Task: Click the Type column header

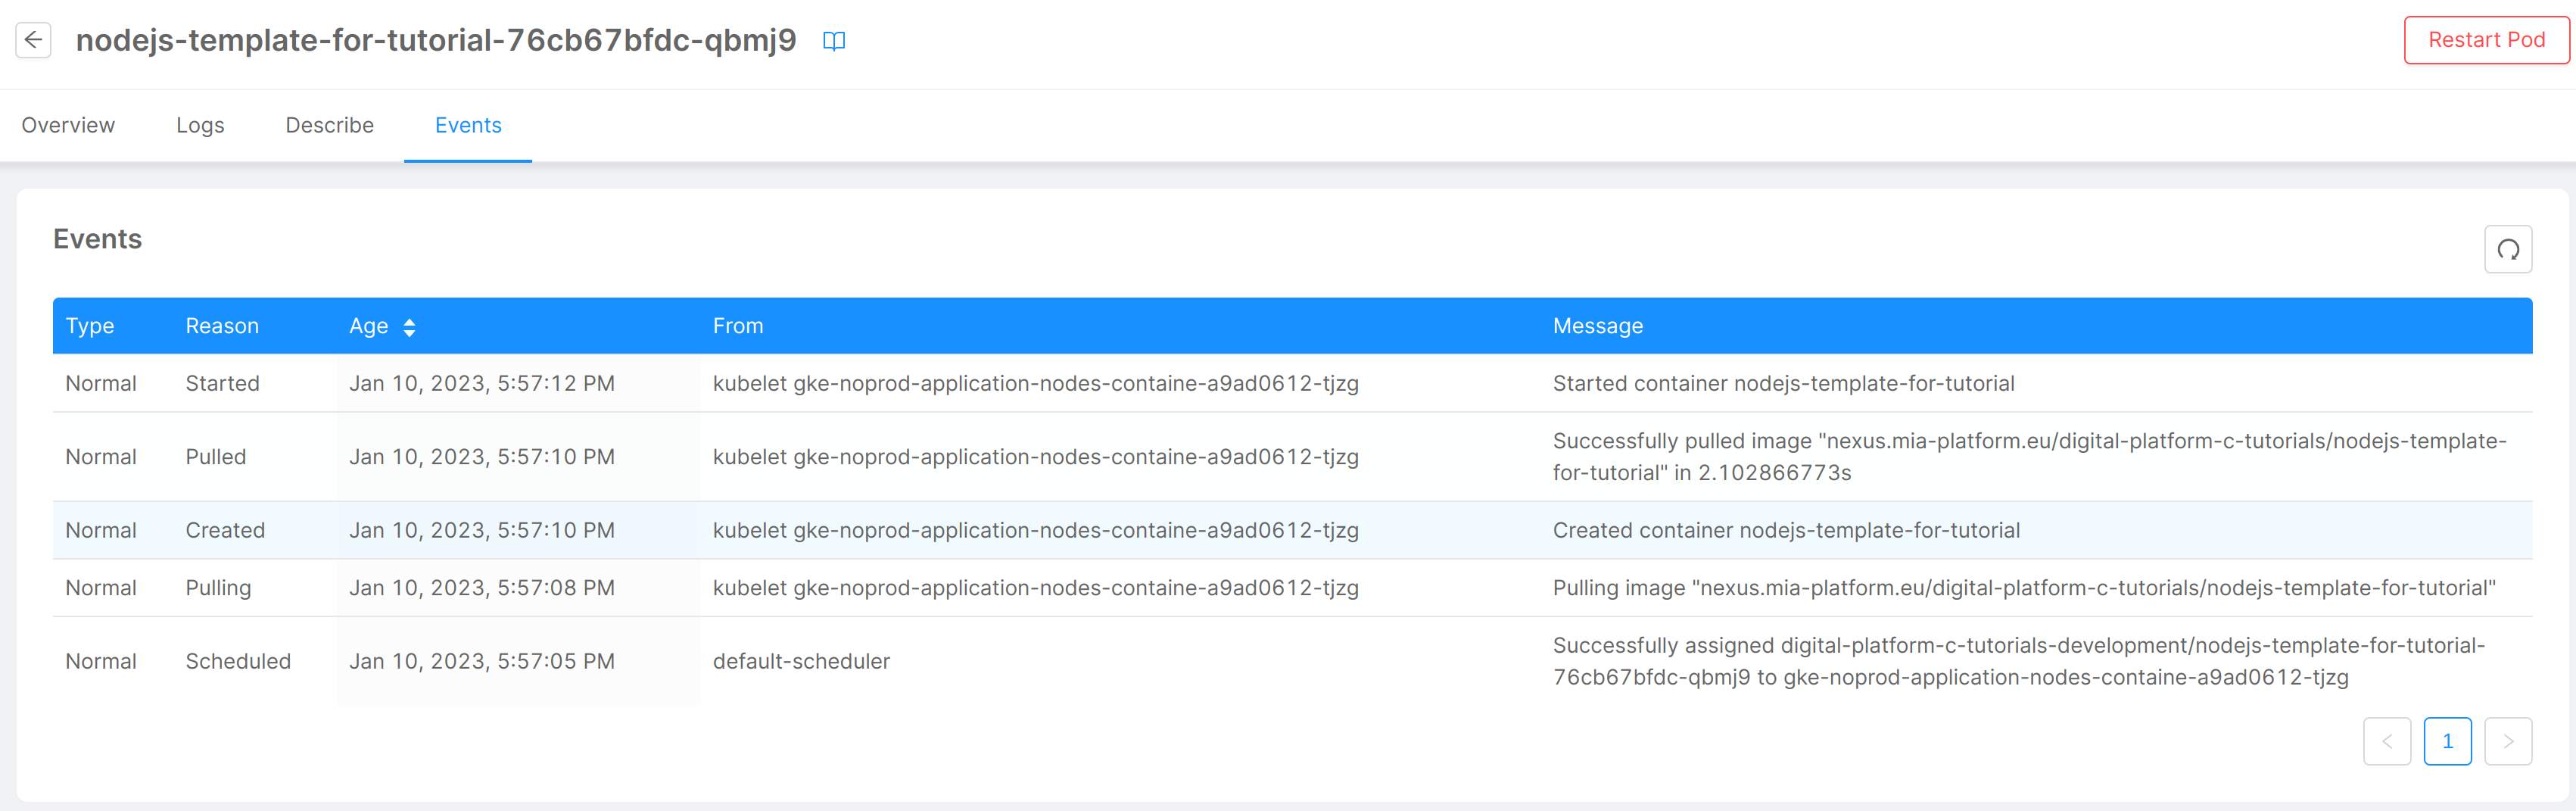Action: tap(90, 326)
